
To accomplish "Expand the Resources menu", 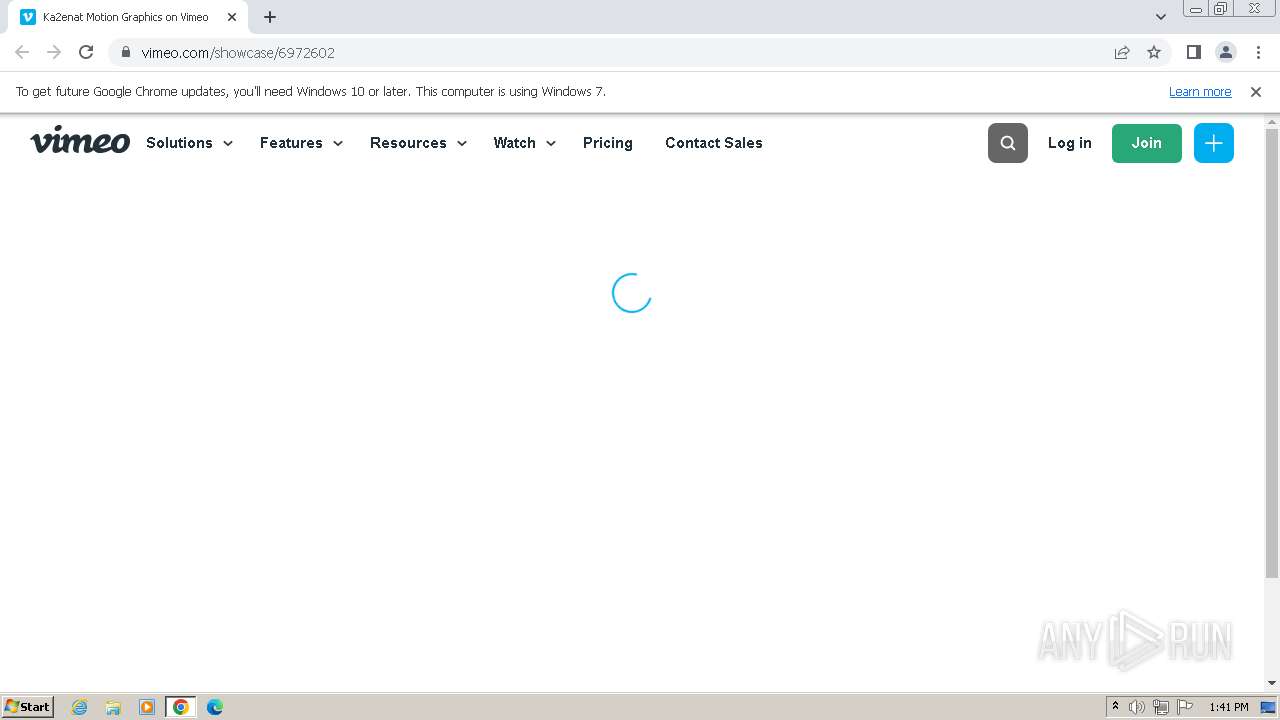I will [419, 143].
